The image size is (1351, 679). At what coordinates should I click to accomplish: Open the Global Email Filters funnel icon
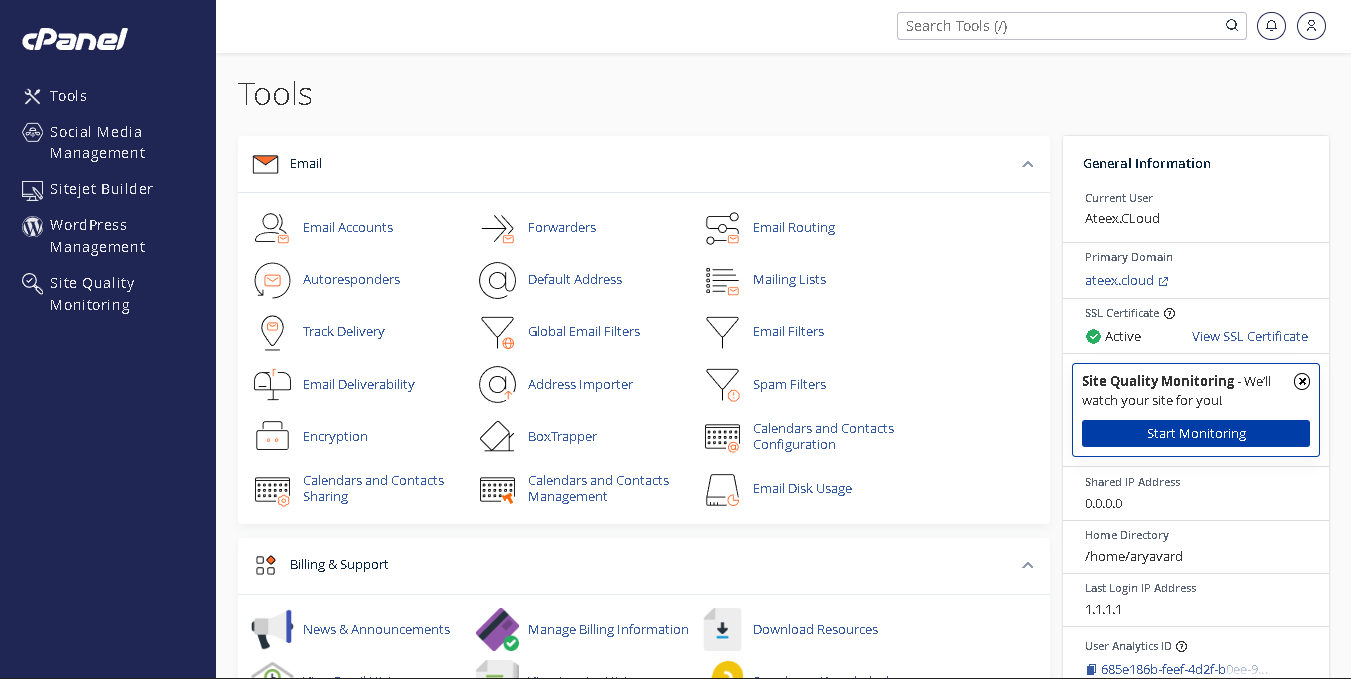tap(497, 332)
